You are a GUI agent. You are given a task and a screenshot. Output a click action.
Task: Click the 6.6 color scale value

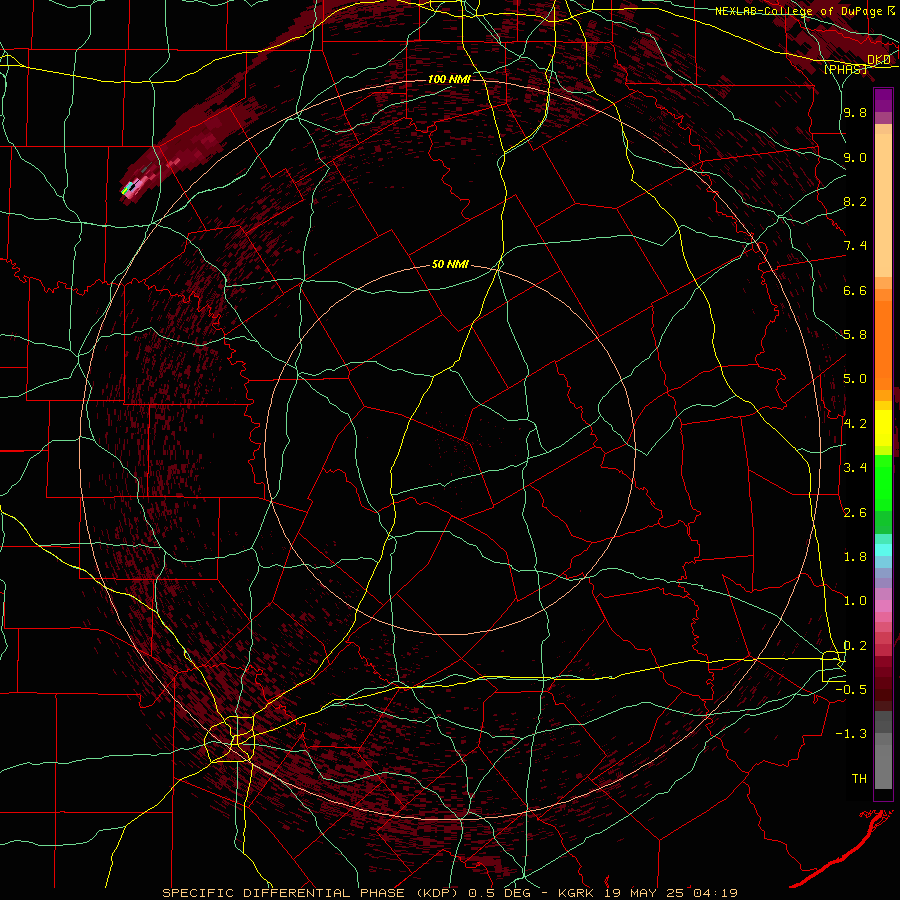point(855,290)
